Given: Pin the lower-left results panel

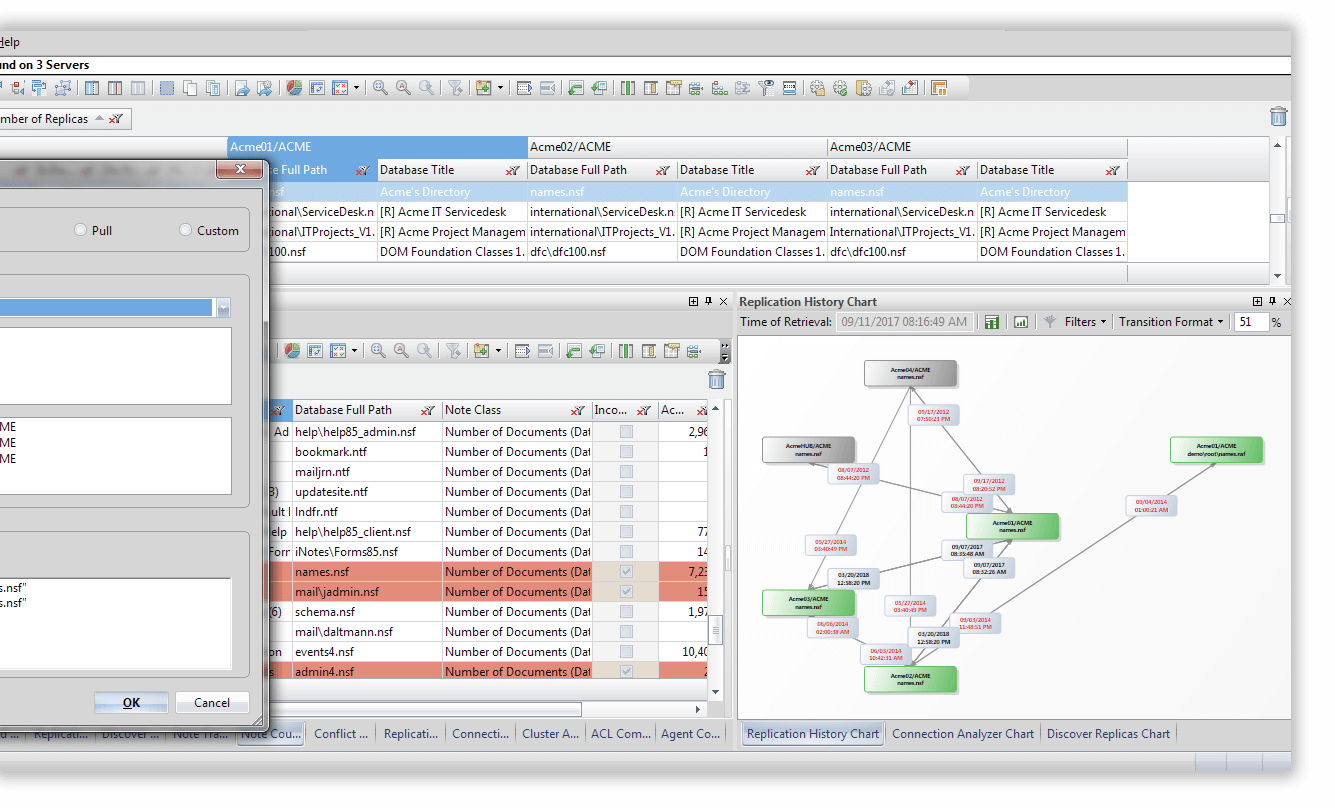Looking at the screenshot, I should [708, 301].
